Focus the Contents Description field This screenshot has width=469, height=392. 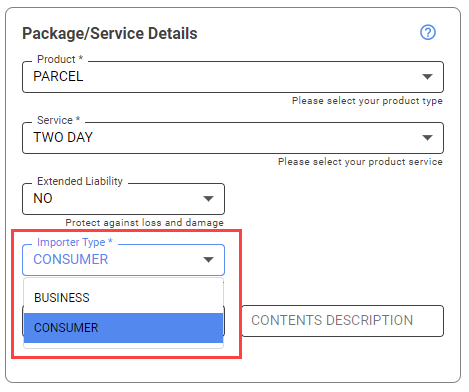(x=343, y=321)
